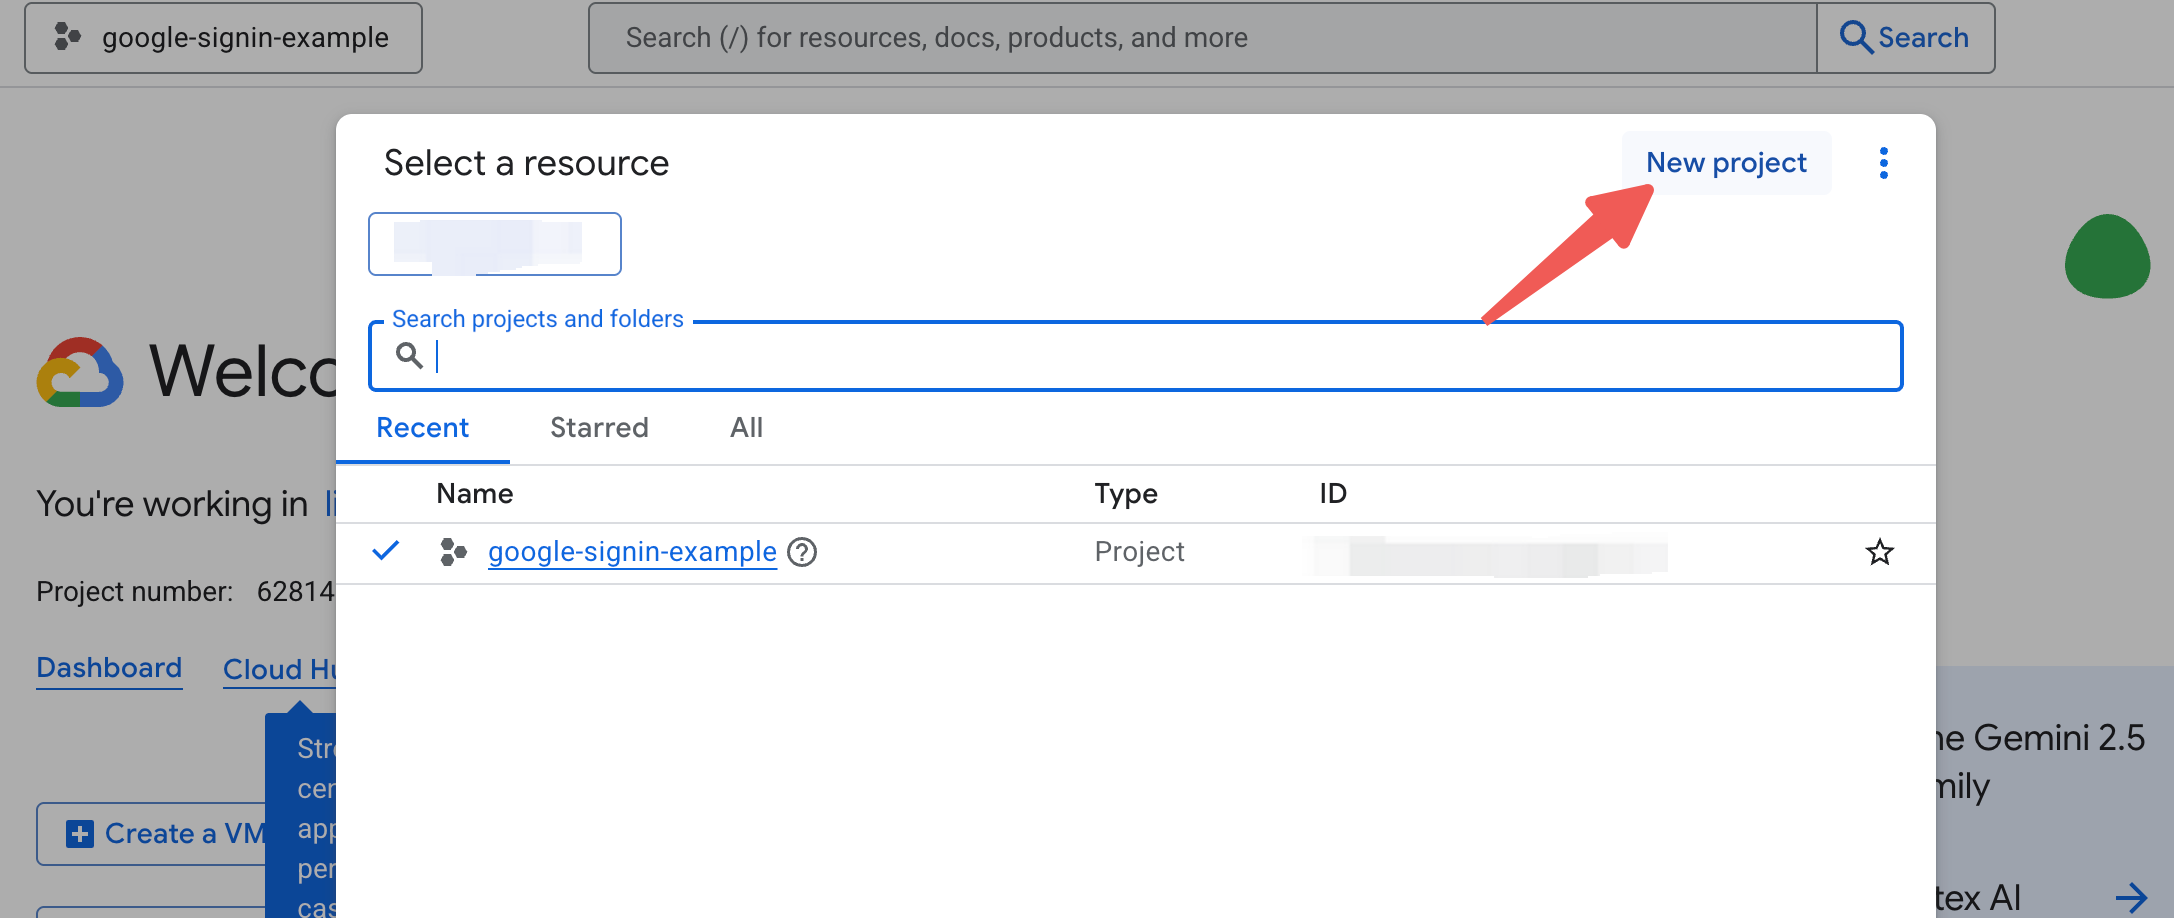Image resolution: width=2174 pixels, height=918 pixels.
Task: Switch to the Recent tab
Action: (x=422, y=428)
